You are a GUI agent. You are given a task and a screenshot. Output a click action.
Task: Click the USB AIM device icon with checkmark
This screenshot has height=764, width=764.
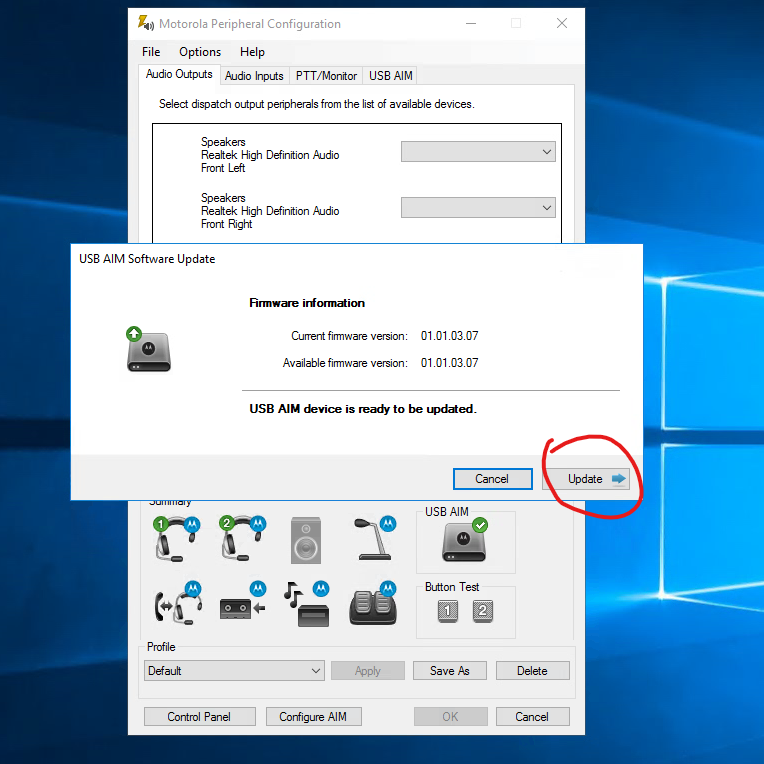(464, 540)
